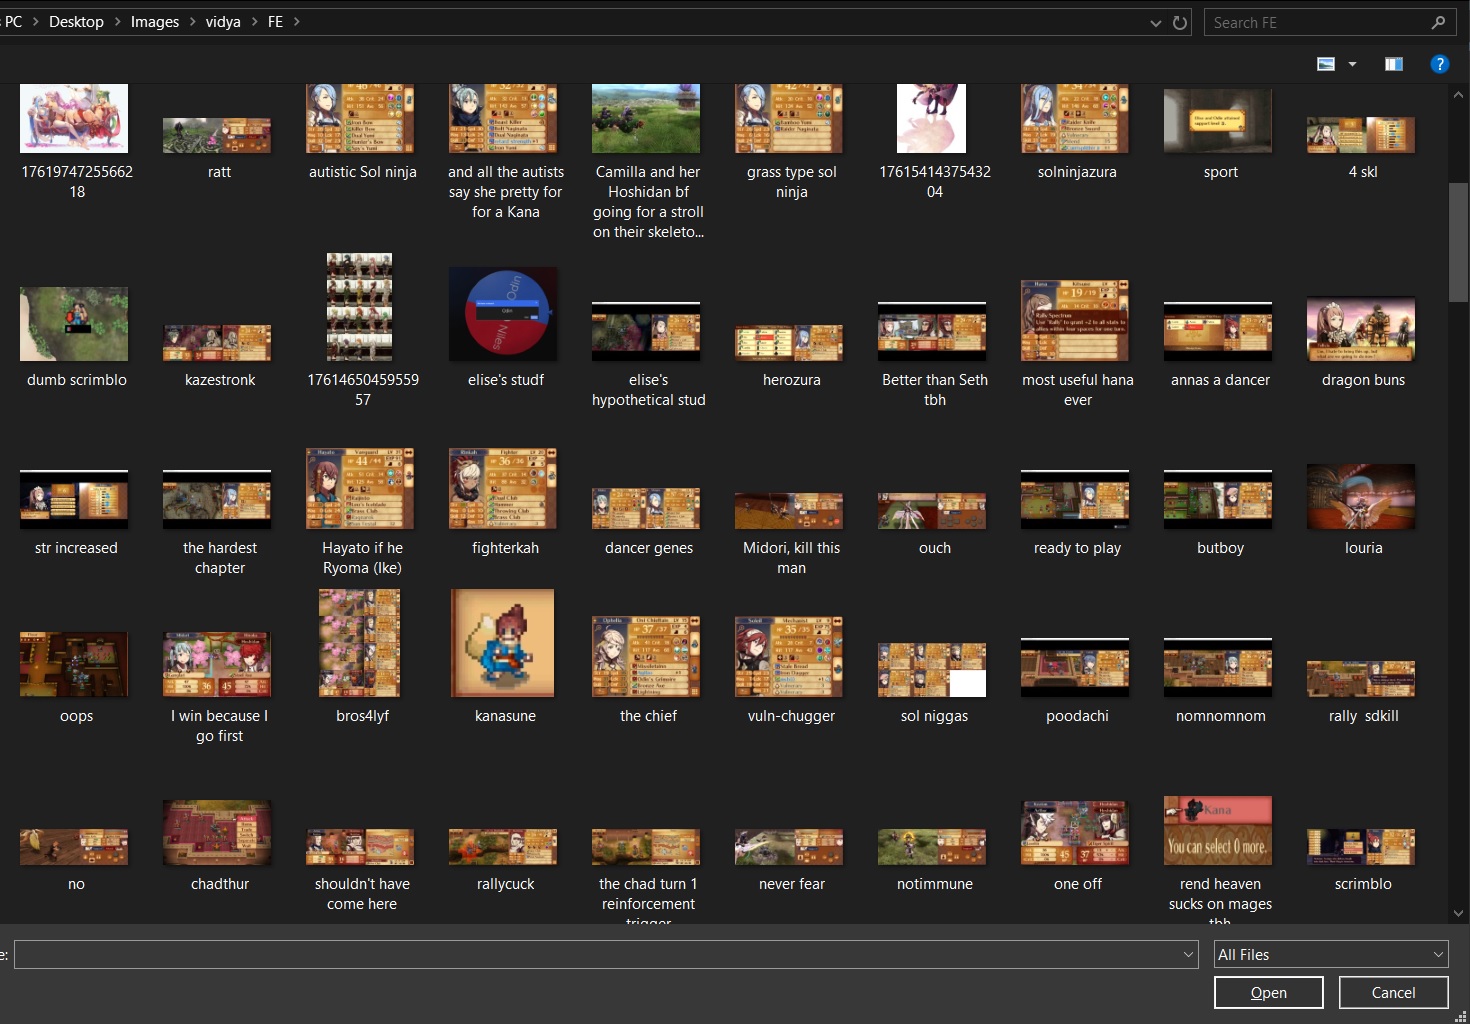Refresh the FE folder listing
The height and width of the screenshot is (1024, 1470).
click(1180, 22)
